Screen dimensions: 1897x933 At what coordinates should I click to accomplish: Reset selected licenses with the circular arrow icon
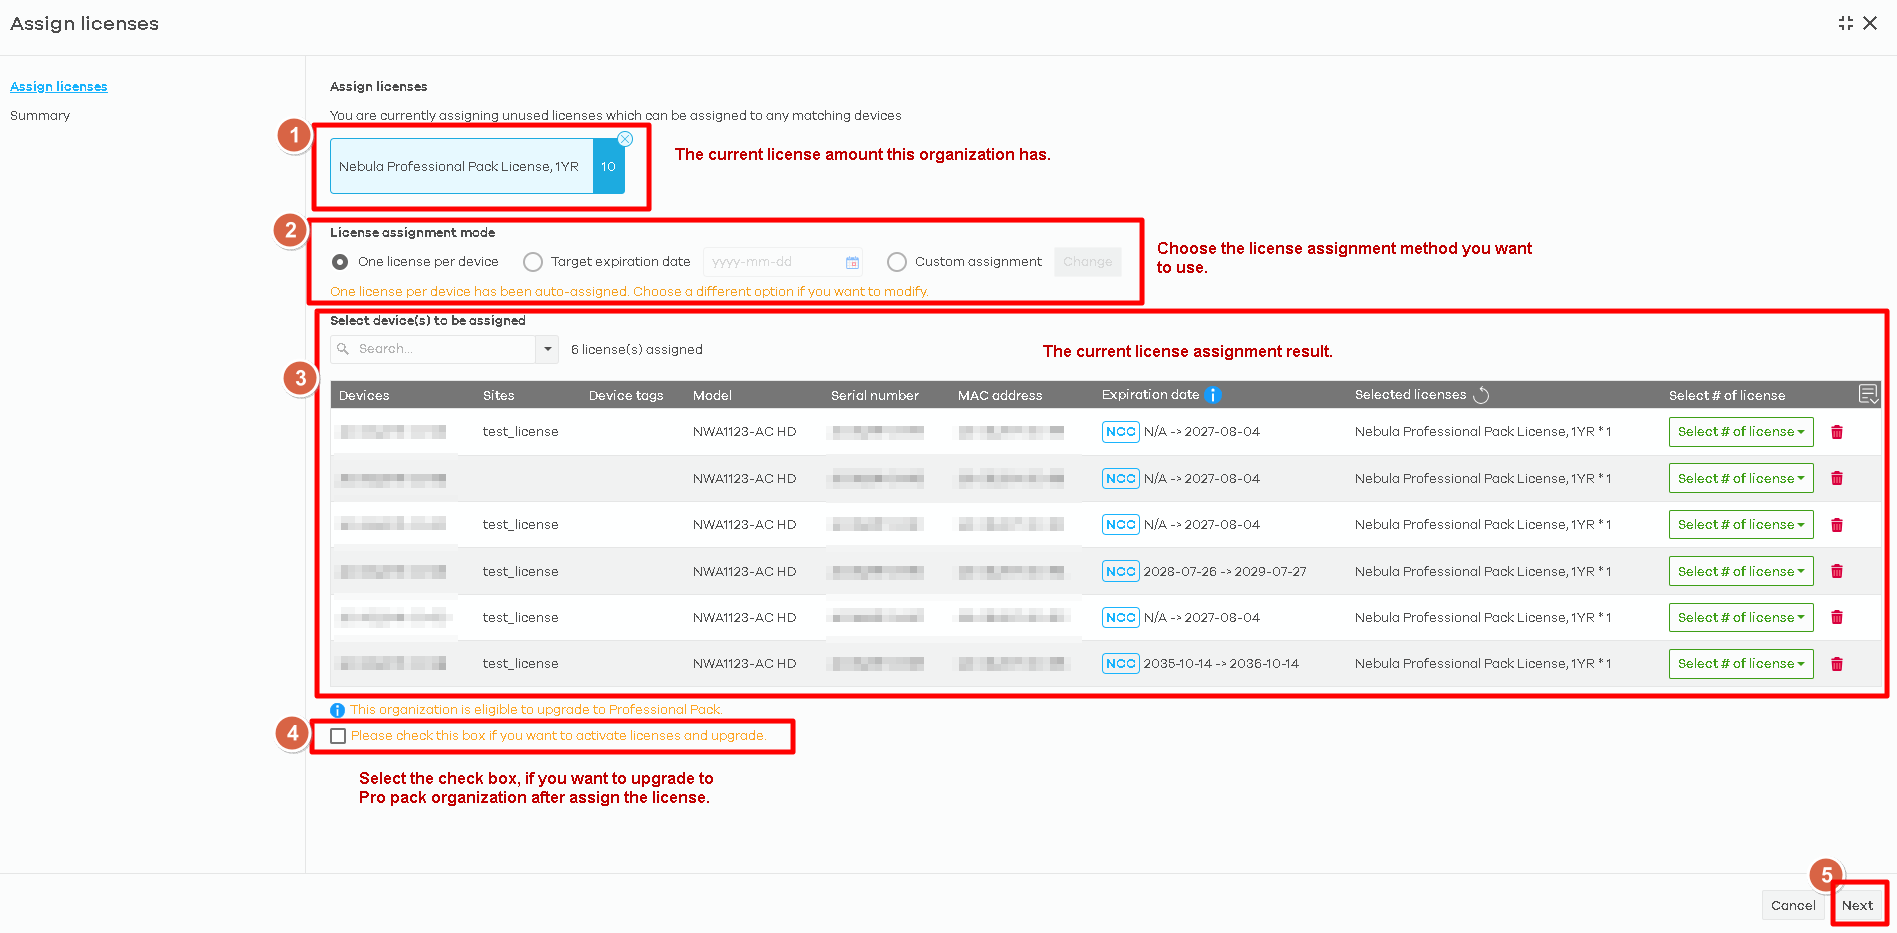point(1481,395)
